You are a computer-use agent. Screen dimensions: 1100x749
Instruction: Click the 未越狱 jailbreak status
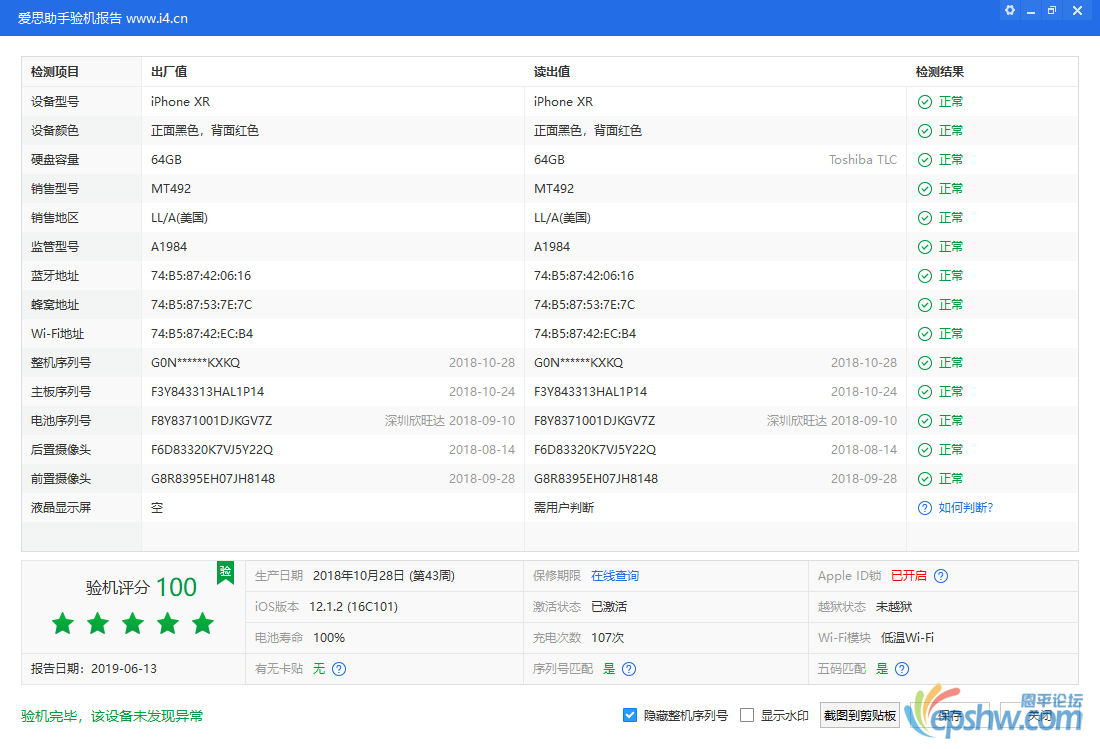[x=894, y=607]
